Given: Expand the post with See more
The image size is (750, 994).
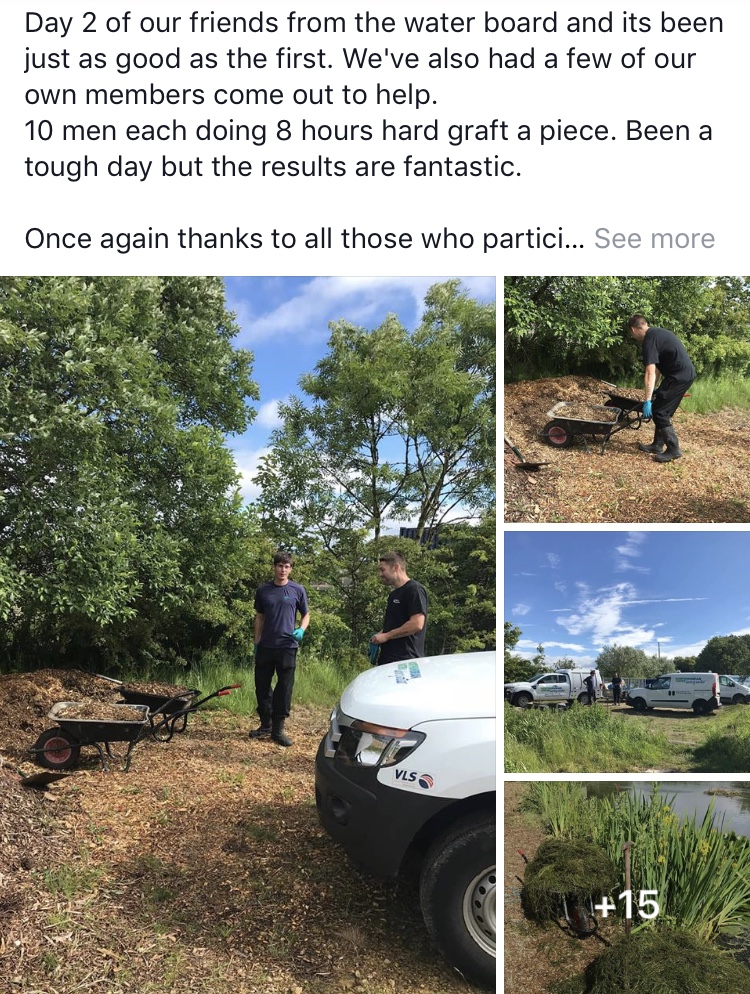Looking at the screenshot, I should tap(654, 239).
